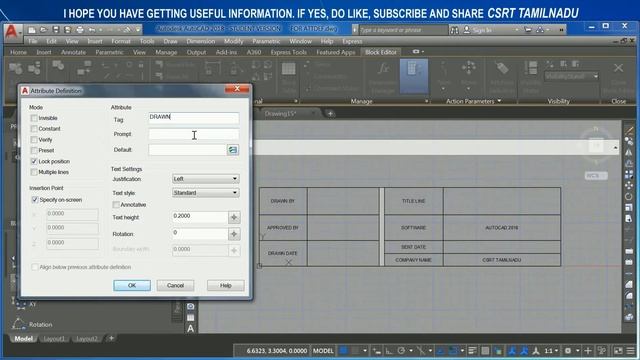Viewport: 640px width, 360px height.
Task: Check the Constant mode option
Action: pos(34,129)
